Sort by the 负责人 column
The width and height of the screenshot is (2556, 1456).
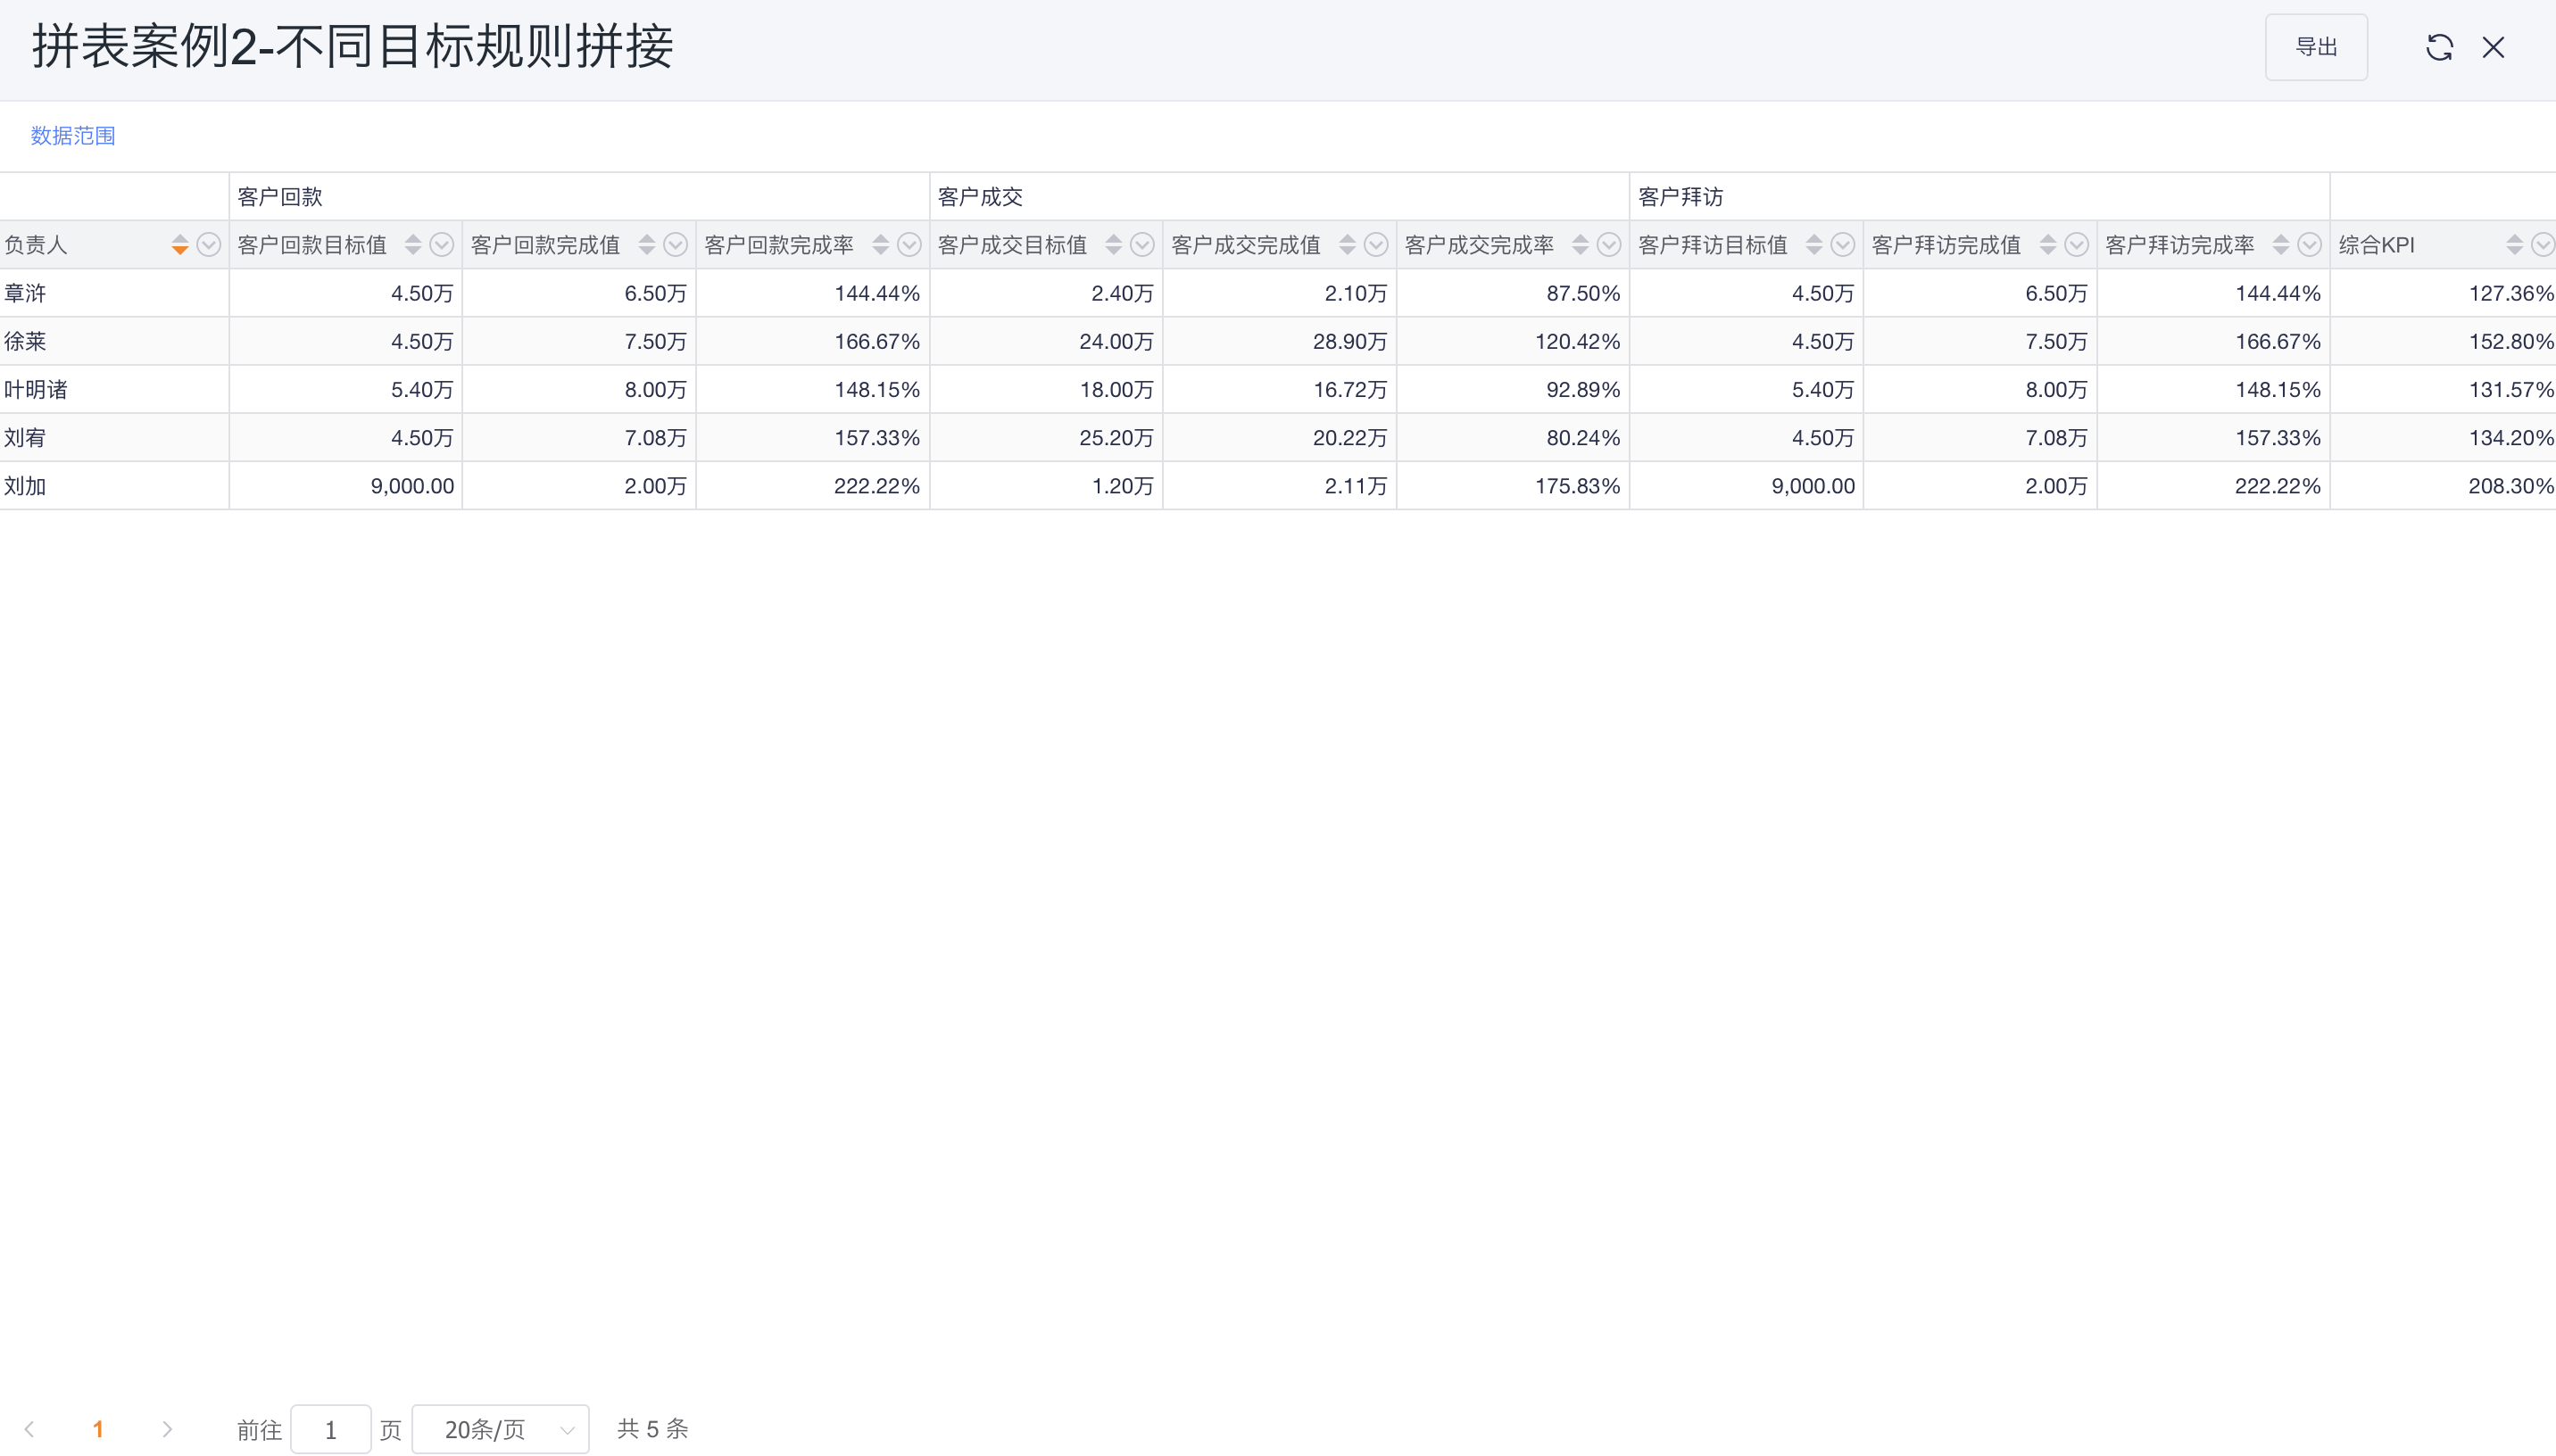click(180, 244)
